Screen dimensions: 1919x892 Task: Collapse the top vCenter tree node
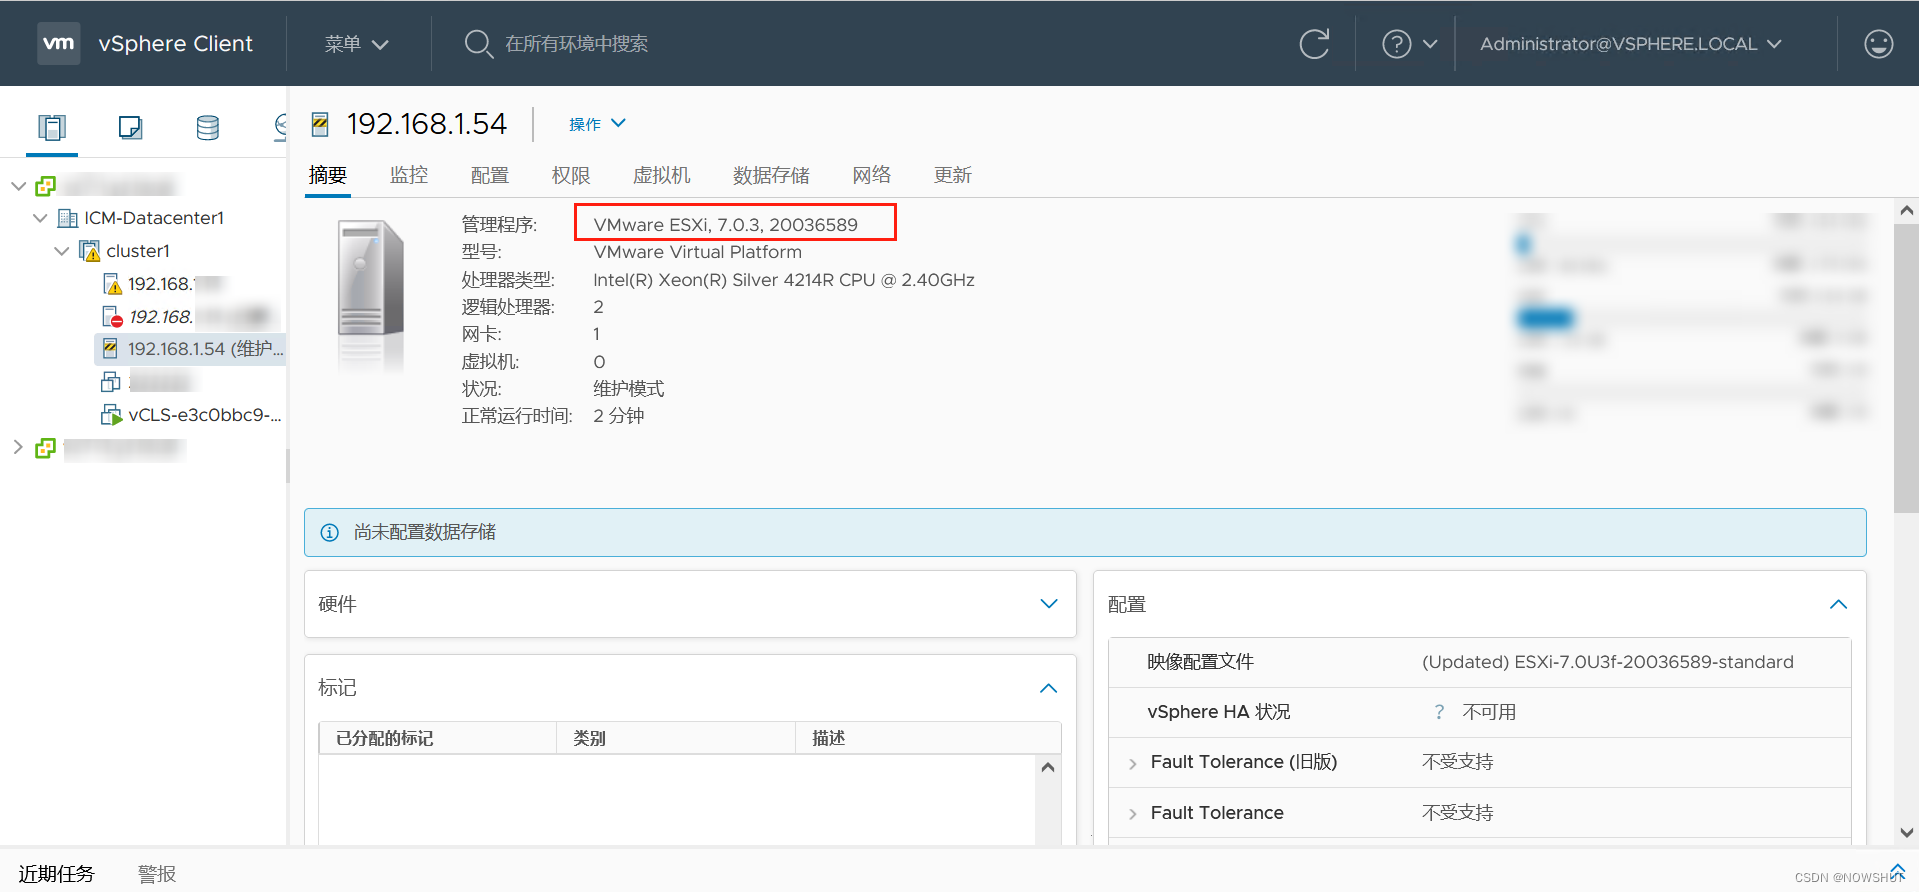[18, 186]
